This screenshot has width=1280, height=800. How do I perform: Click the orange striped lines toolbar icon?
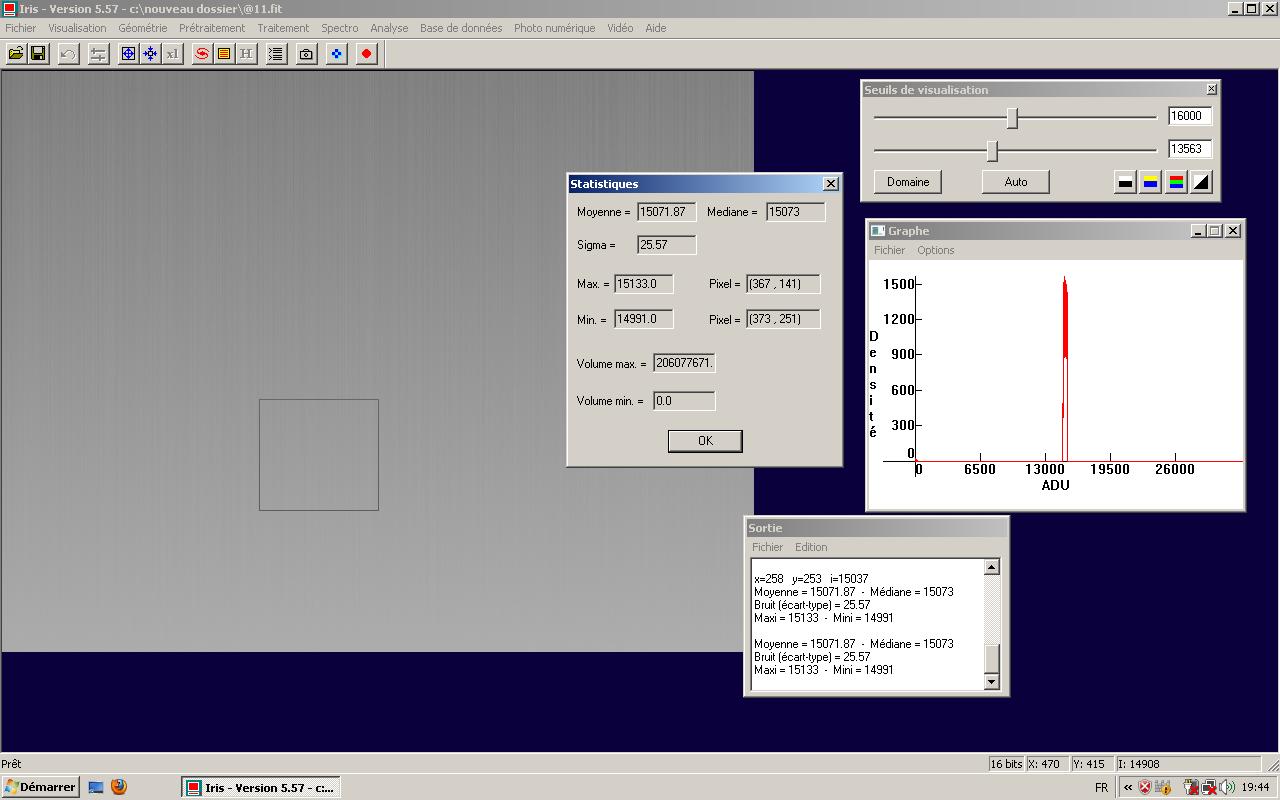[x=224, y=54]
